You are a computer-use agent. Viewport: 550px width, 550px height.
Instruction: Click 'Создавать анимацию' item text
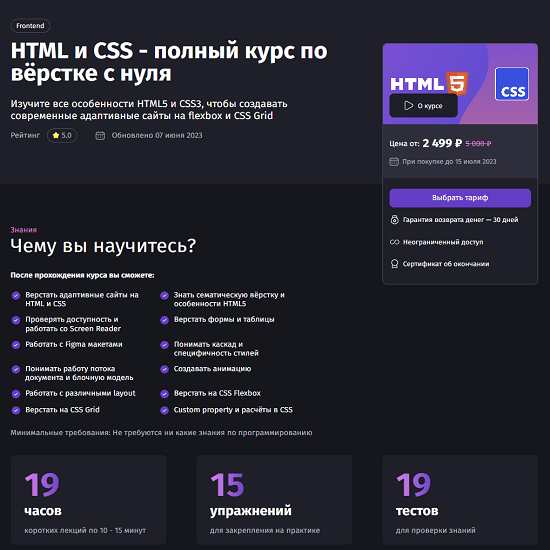(x=212, y=369)
